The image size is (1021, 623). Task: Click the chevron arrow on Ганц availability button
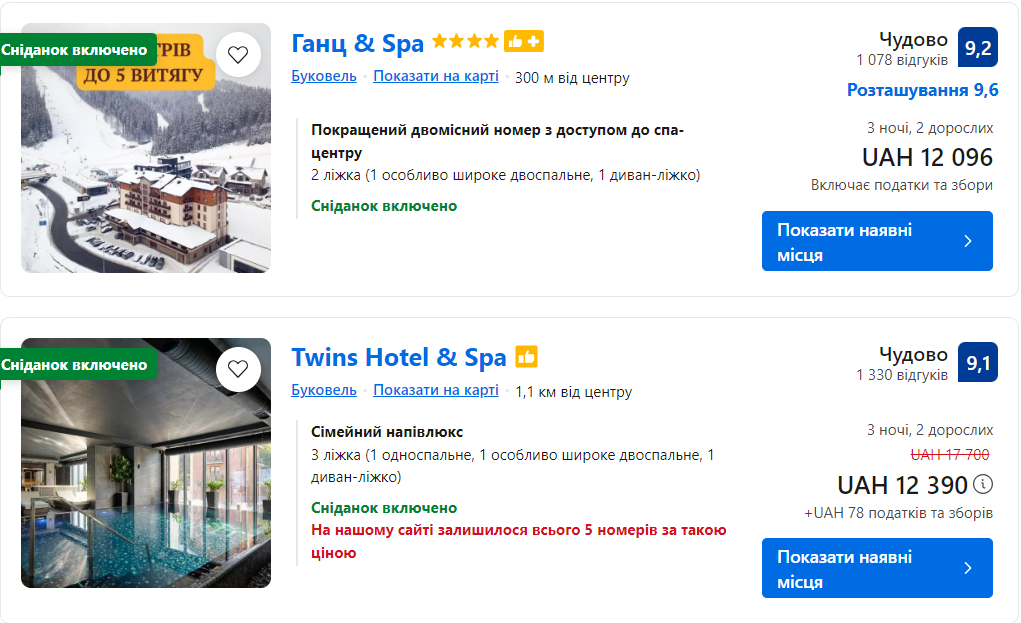[968, 242]
